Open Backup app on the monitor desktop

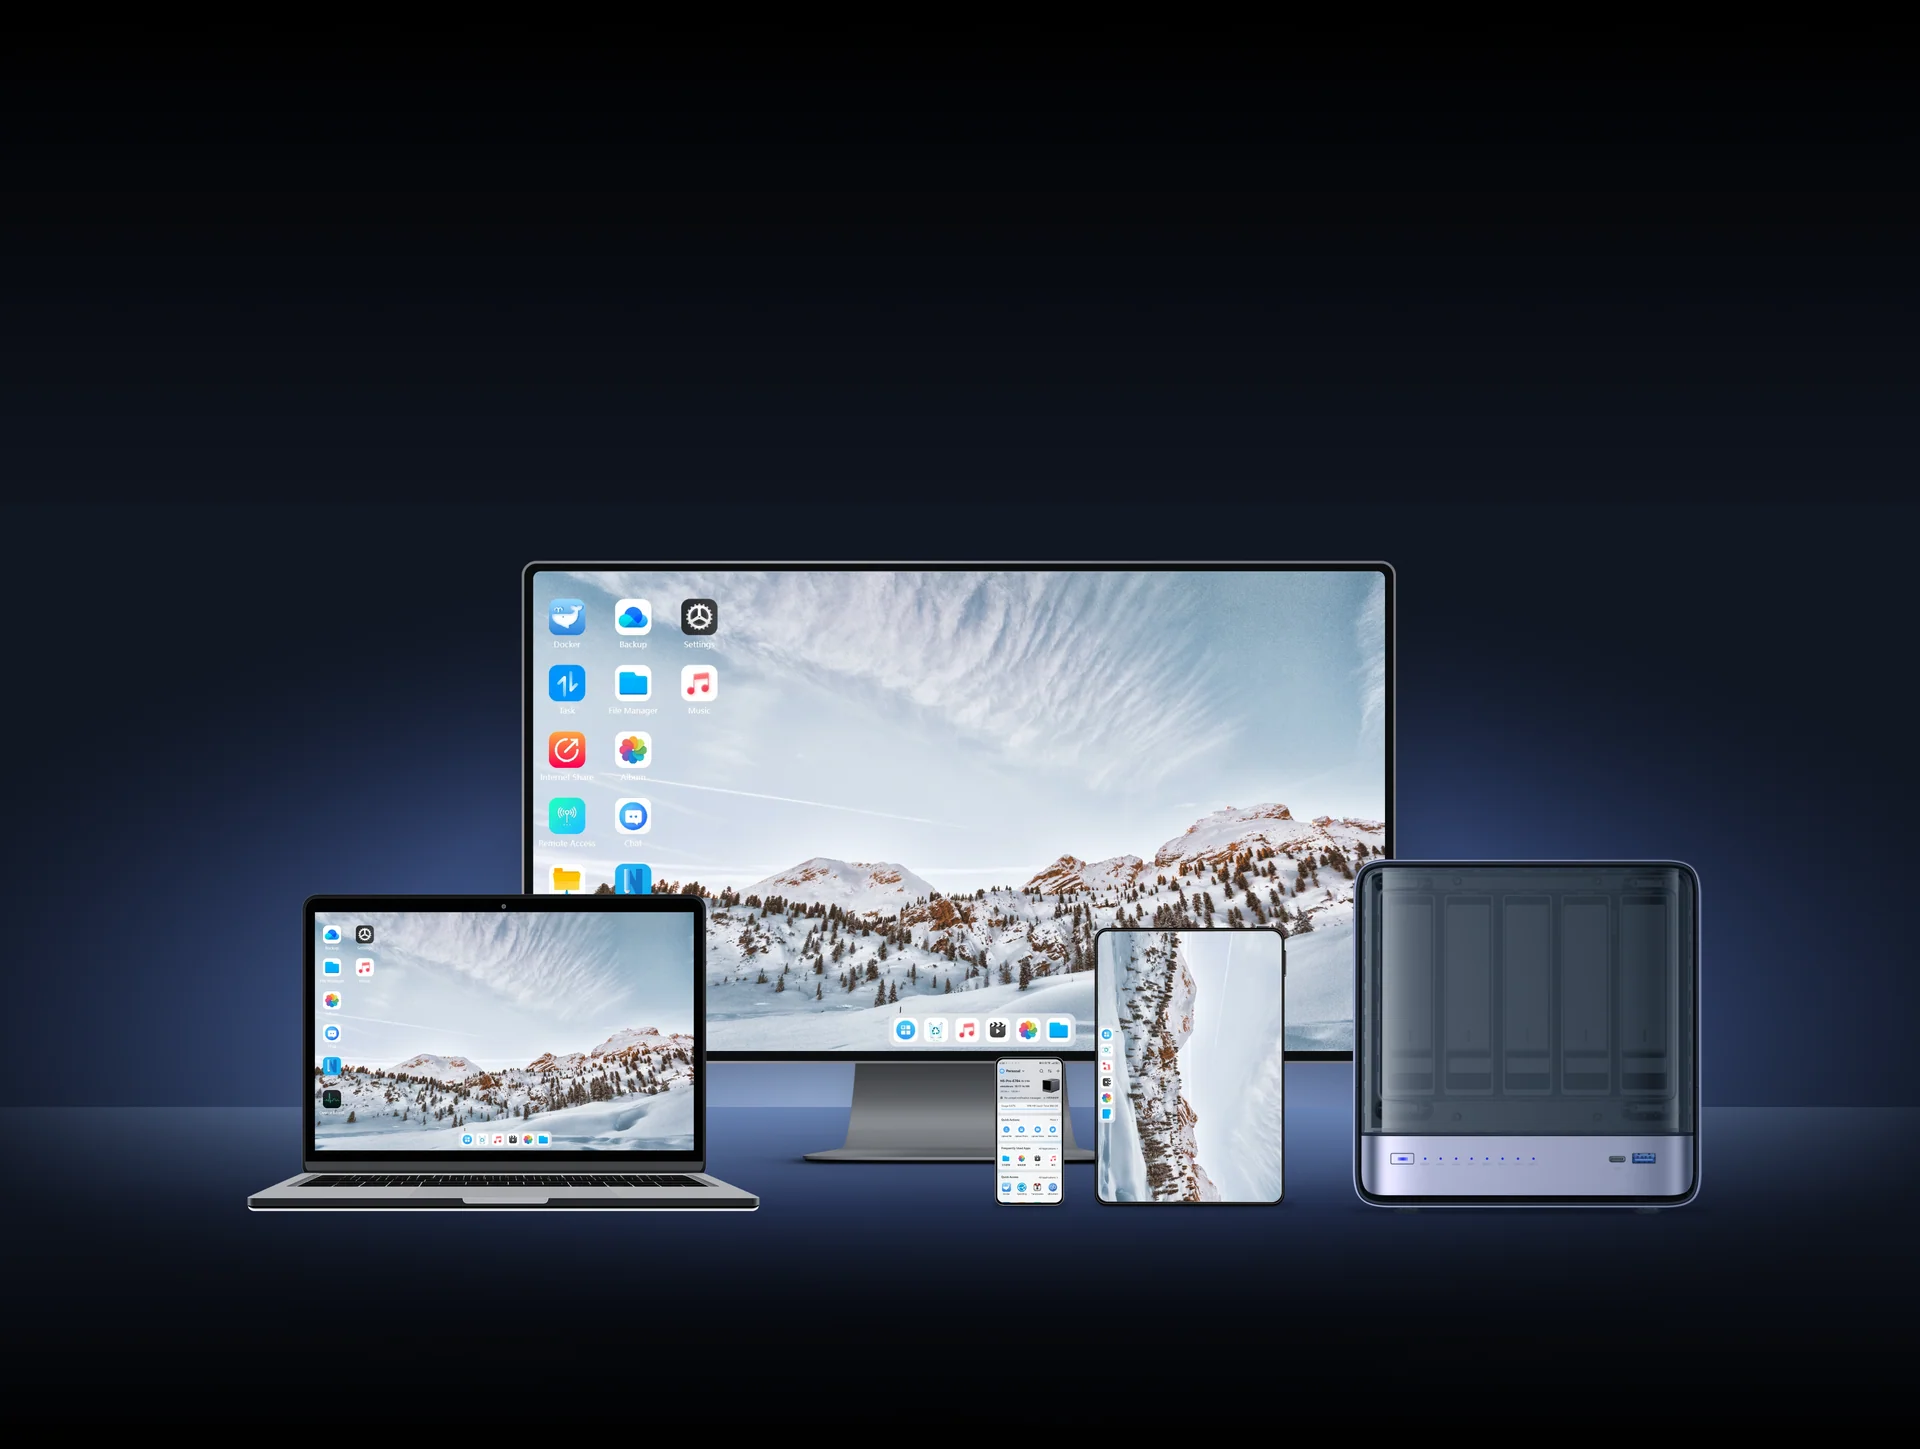tap(633, 618)
